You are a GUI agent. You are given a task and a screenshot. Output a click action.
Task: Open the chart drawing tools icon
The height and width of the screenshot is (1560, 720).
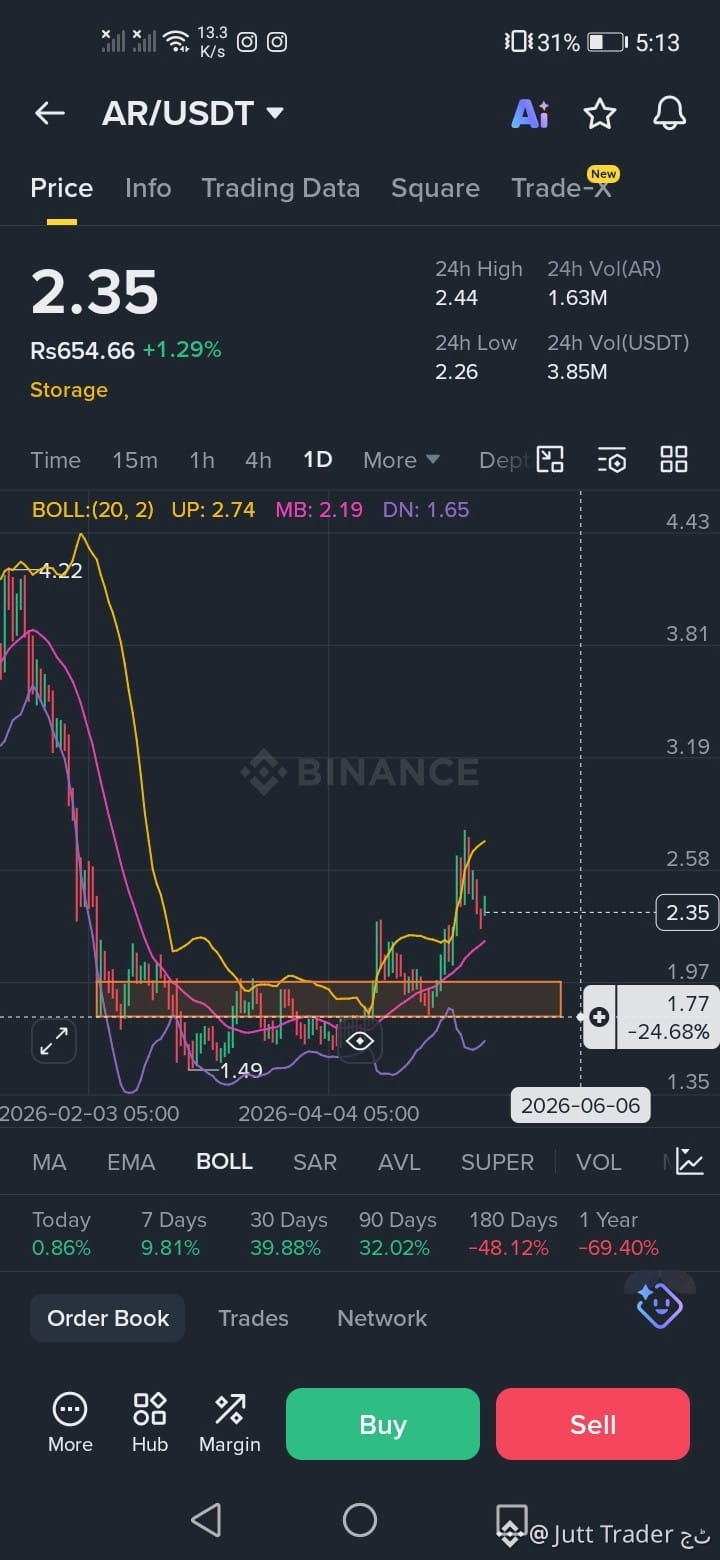pyautogui.click(x=550, y=459)
